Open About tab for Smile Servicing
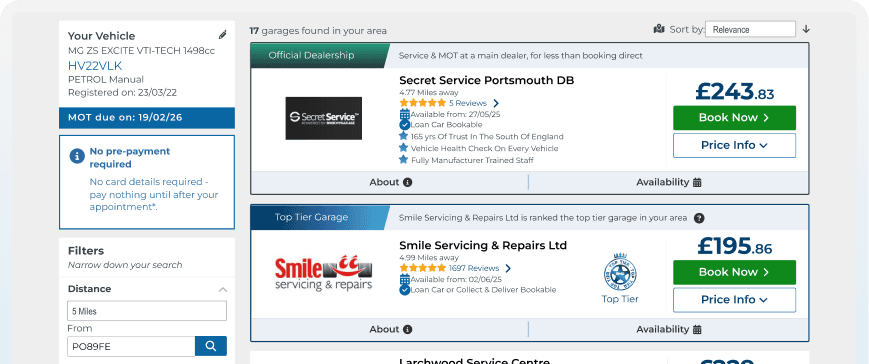The image size is (869, 364). [x=390, y=329]
